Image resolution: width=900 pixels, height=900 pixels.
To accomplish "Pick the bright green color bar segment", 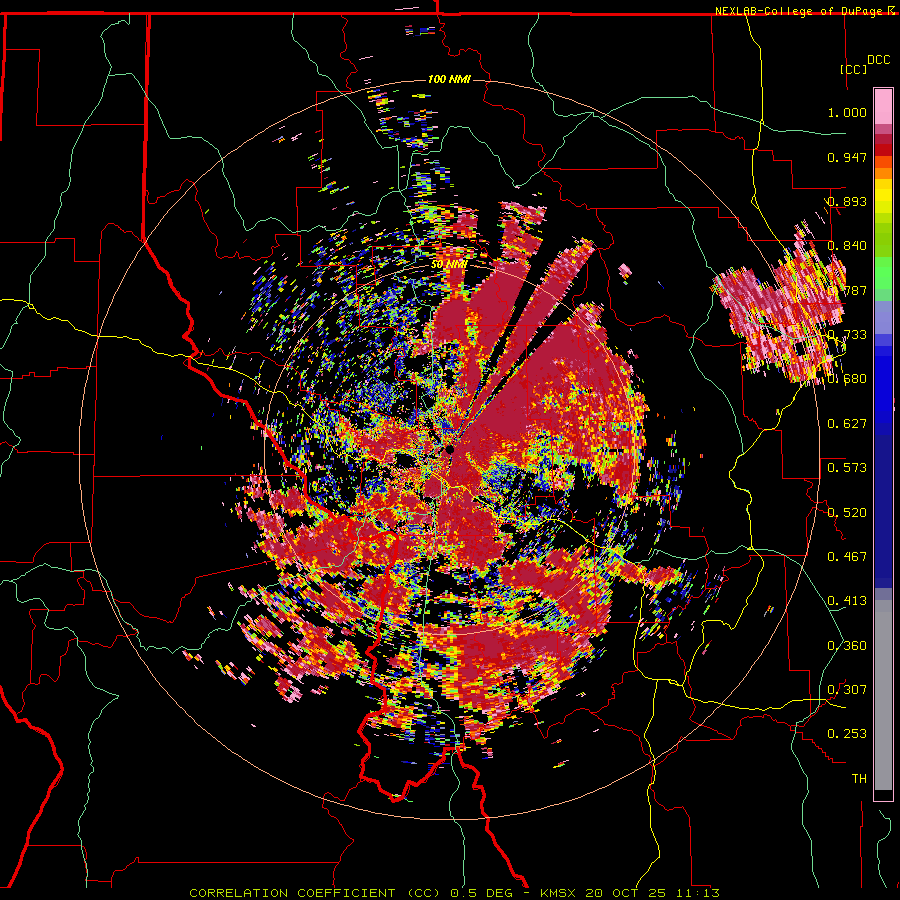I will coord(883,273).
